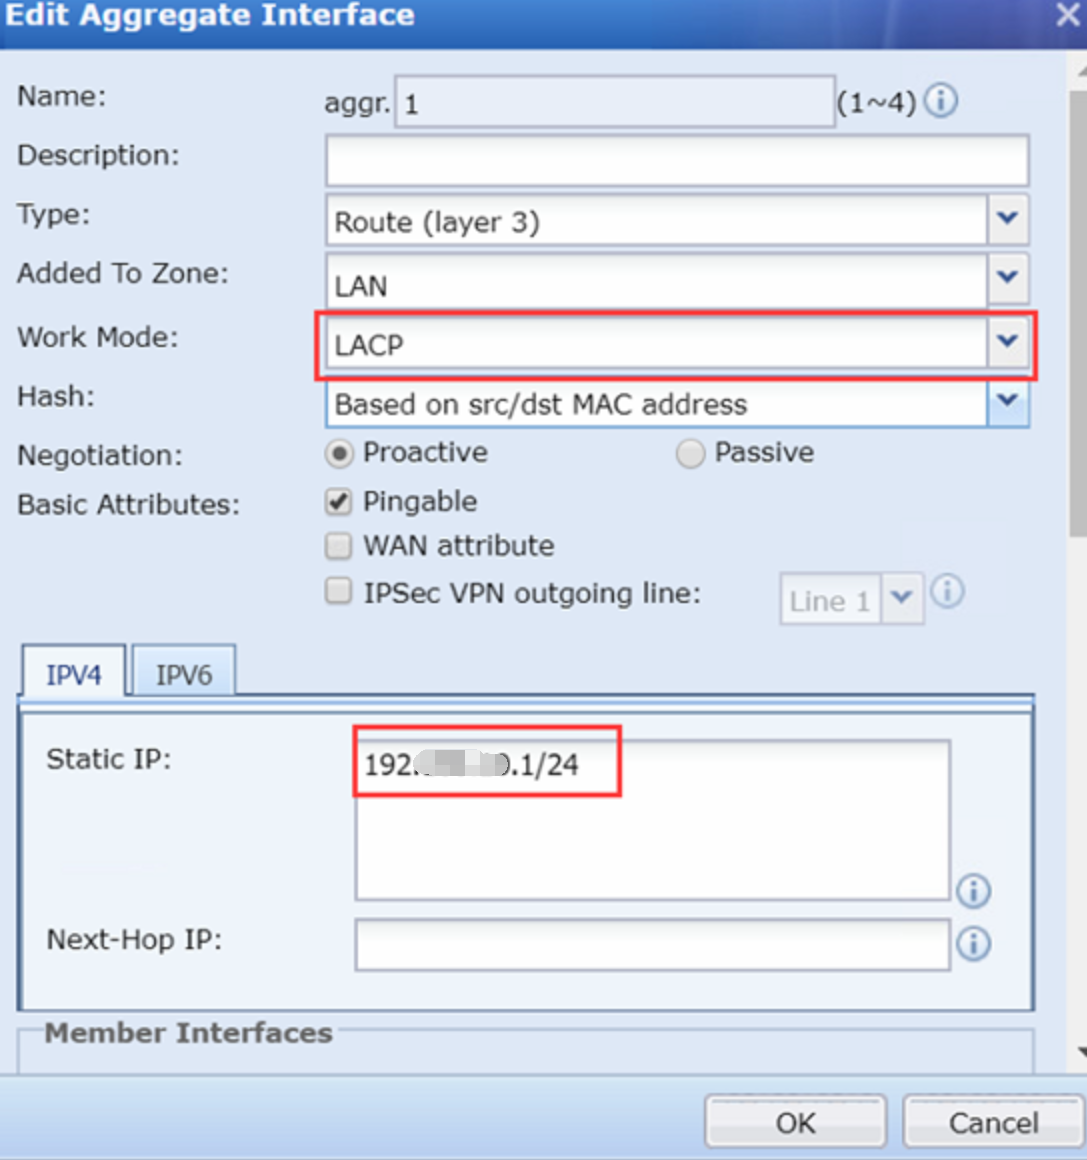Open the Work Mode dropdown arrow
This screenshot has width=1087, height=1160.
coord(1007,342)
